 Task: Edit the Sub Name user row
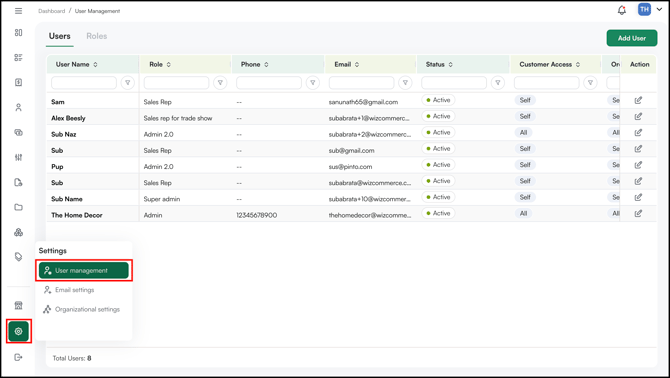638,197
